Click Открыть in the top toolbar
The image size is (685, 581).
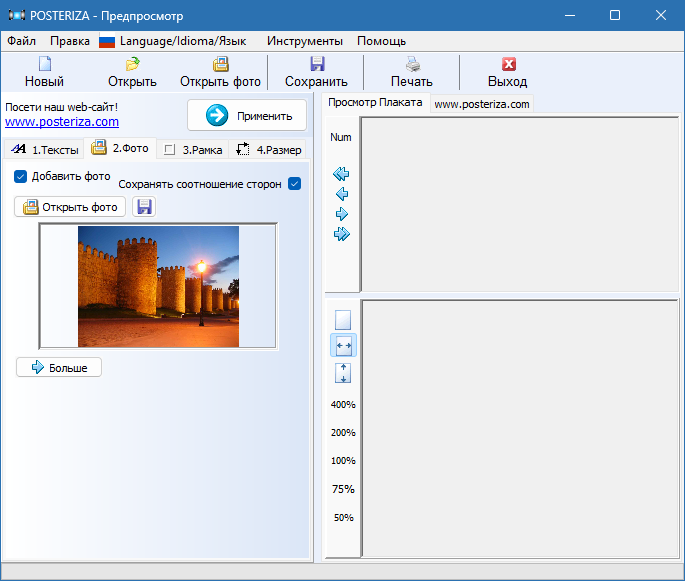tap(132, 72)
